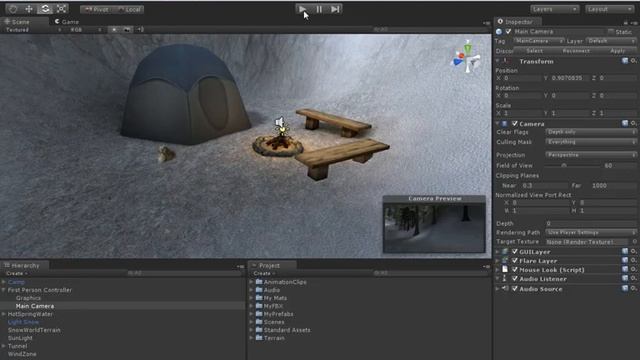Viewport: 640px width, 360px height.
Task: Toggle scene overlay image button
Action: pyautogui.click(x=127, y=29)
